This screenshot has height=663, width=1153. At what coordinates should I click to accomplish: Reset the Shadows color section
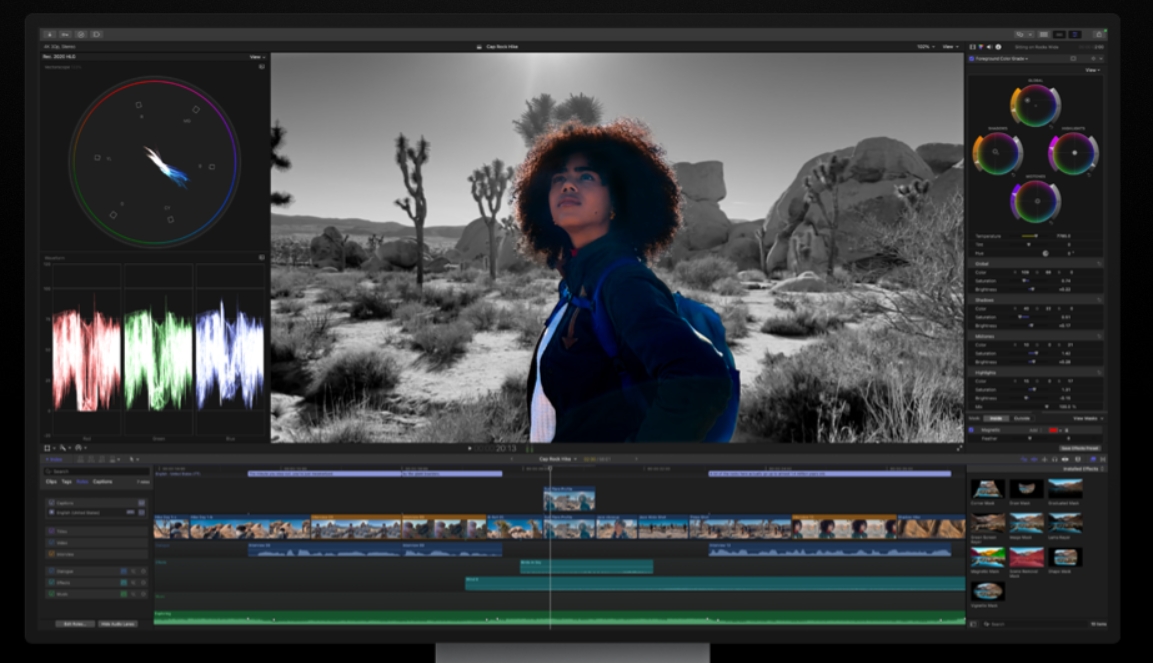tap(1099, 300)
